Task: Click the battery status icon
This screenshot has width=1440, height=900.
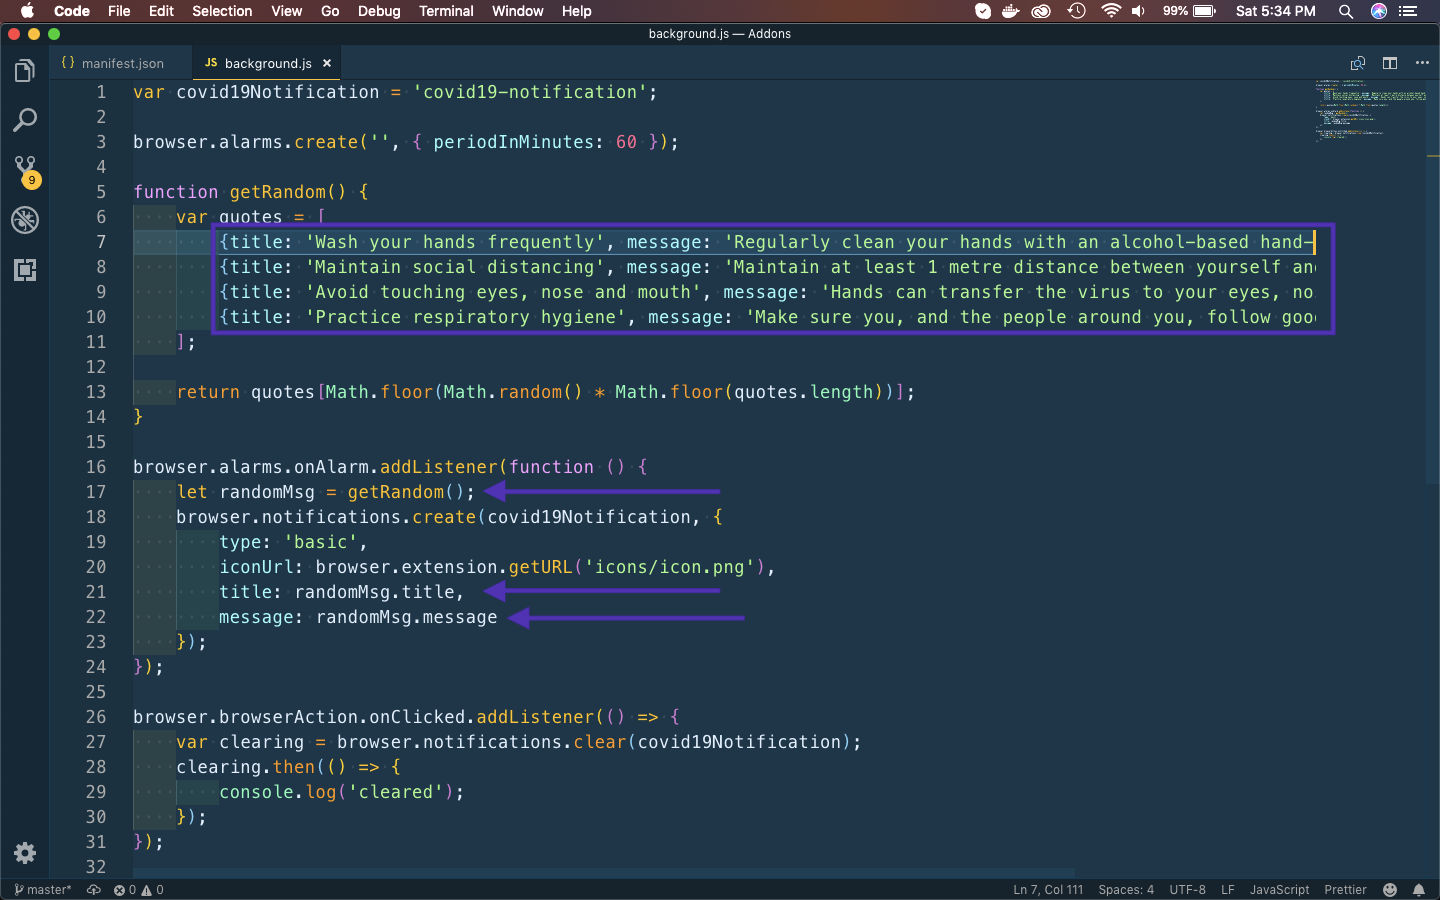Action: pyautogui.click(x=1204, y=11)
